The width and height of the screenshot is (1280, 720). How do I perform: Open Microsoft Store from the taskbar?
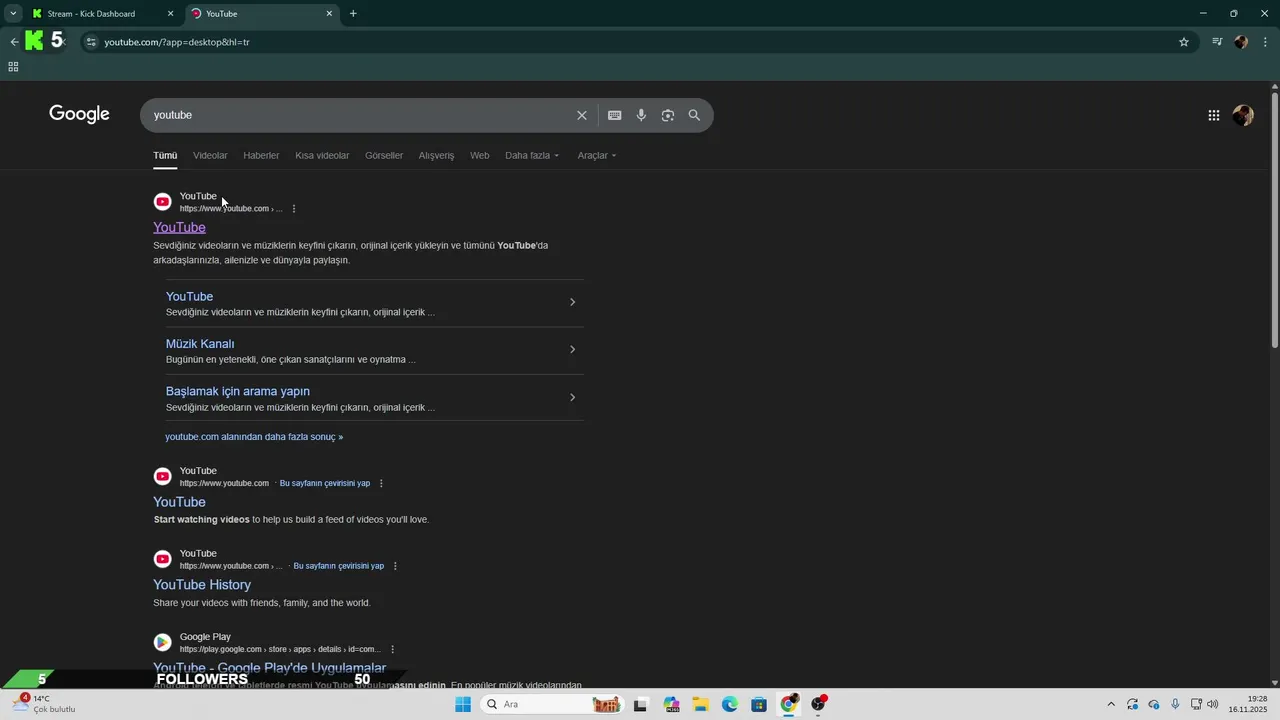pos(759,704)
